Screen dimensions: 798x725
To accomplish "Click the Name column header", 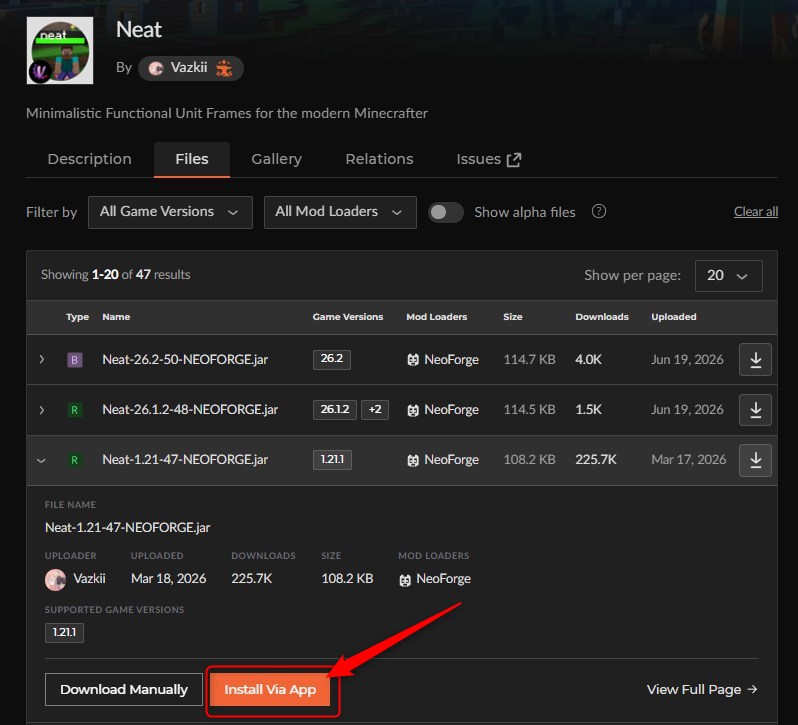I will (x=116, y=316).
